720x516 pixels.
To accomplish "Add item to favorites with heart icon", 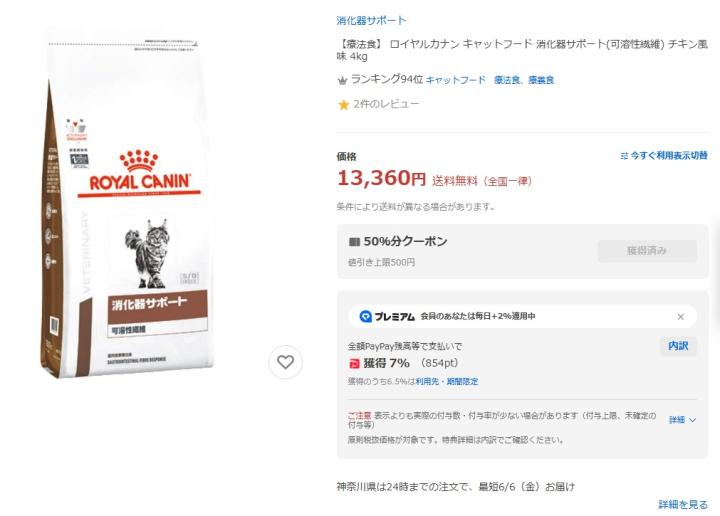I will 285,362.
